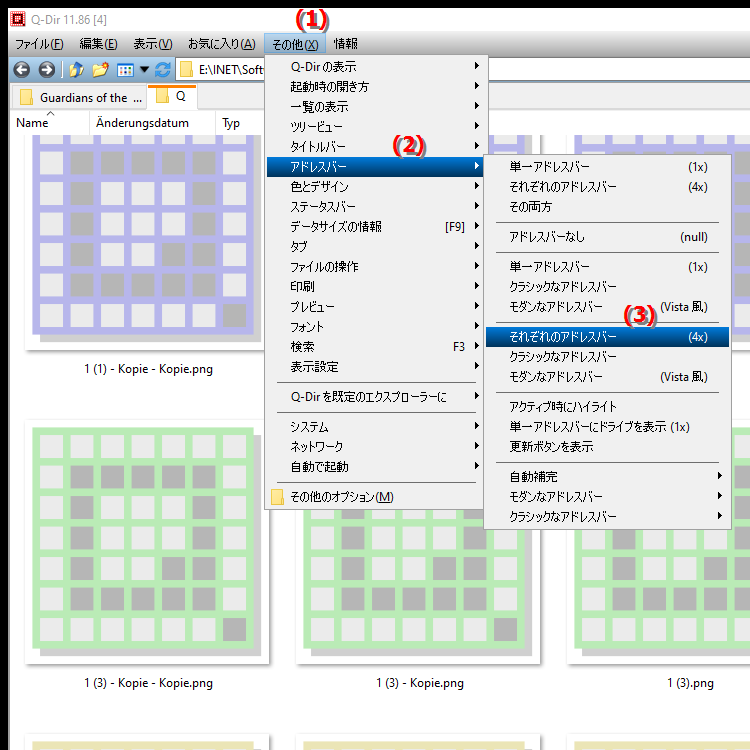Expand the タイトルバー submenu
The image size is (750, 750).
coord(375,146)
